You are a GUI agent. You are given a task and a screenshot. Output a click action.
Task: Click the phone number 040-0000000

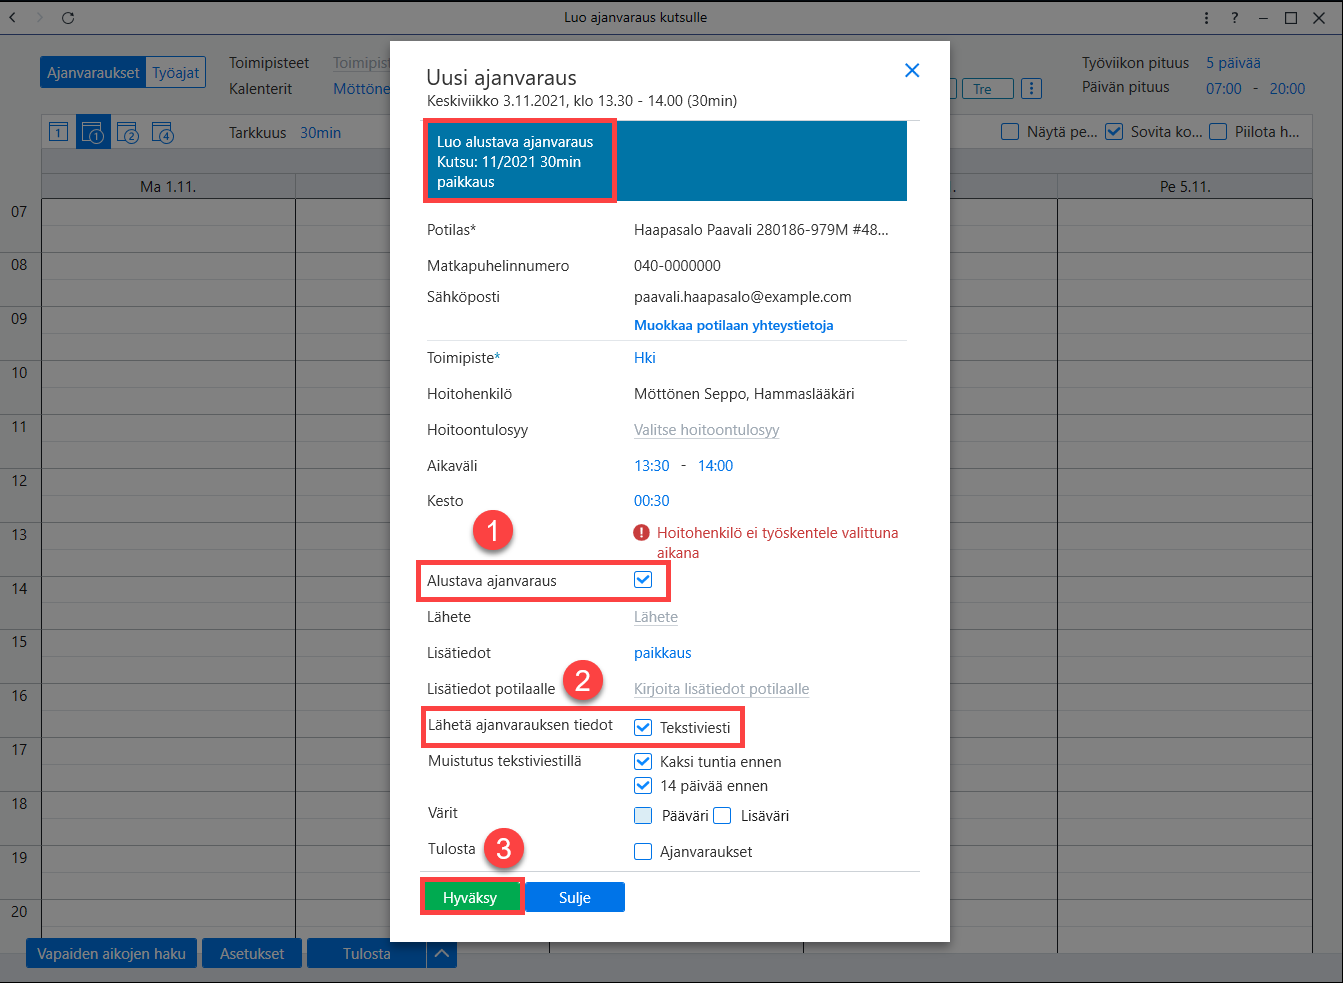pos(677,265)
